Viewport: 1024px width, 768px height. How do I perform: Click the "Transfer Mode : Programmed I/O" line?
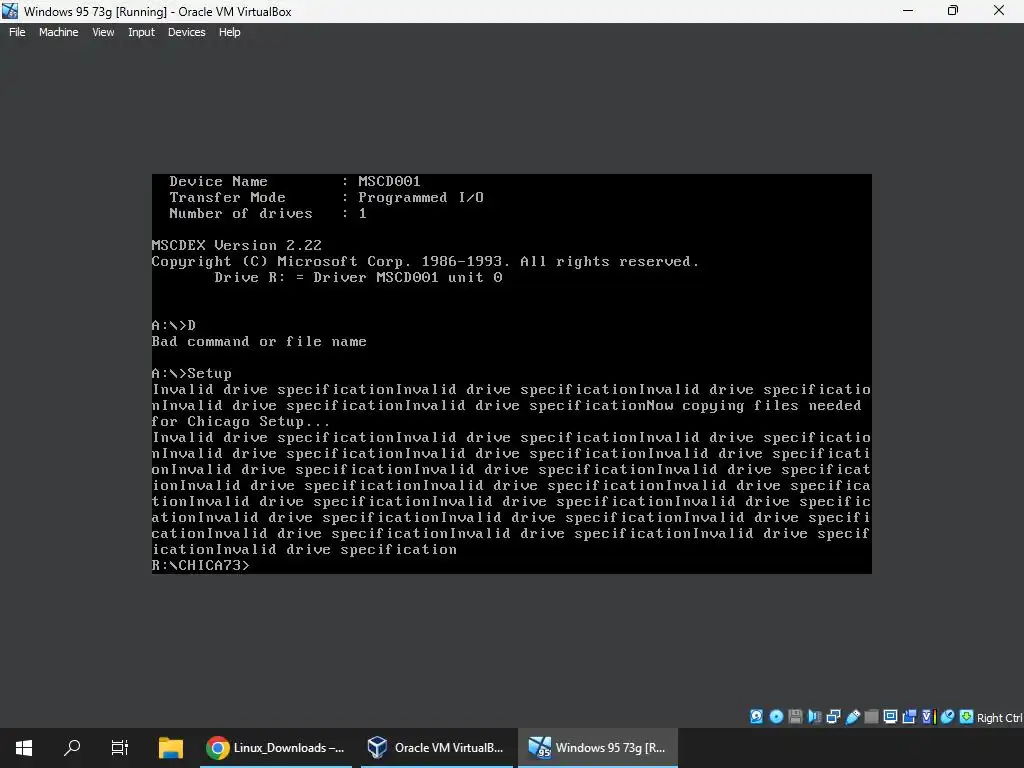coord(327,198)
